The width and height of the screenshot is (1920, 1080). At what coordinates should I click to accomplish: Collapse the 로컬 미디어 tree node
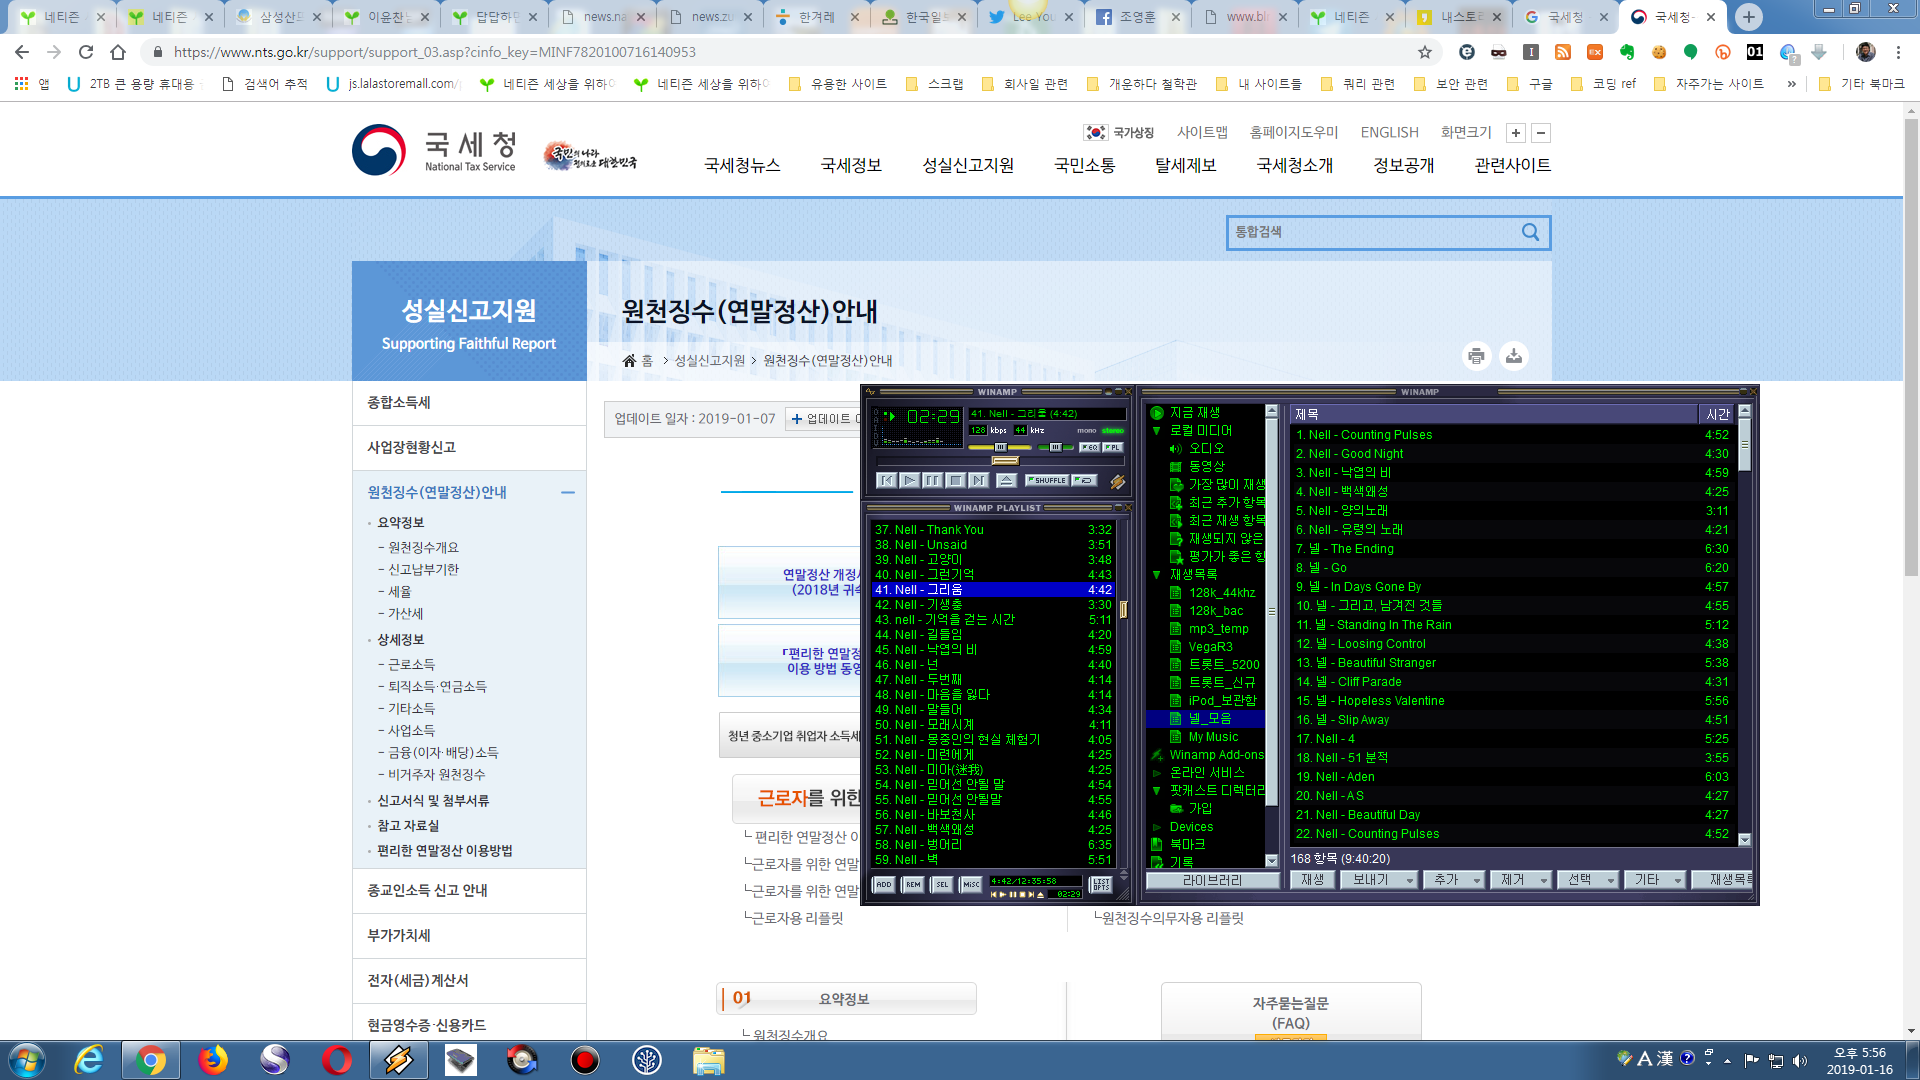coord(1156,431)
